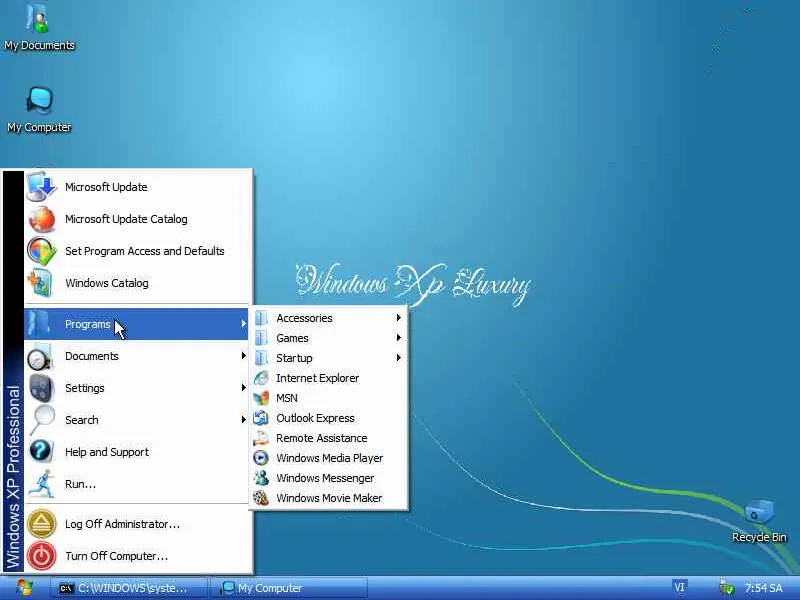Choose the Microsoft Update menu entry text

106,187
